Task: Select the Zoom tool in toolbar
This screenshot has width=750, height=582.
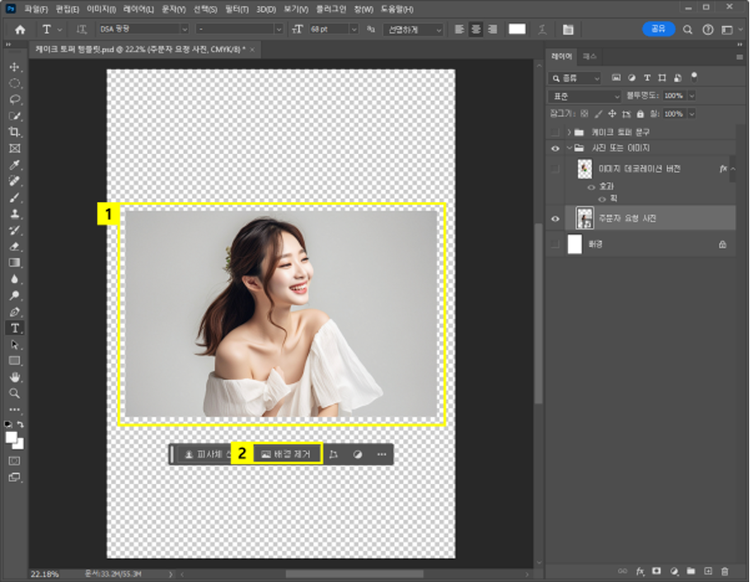Action: pyautogui.click(x=15, y=393)
